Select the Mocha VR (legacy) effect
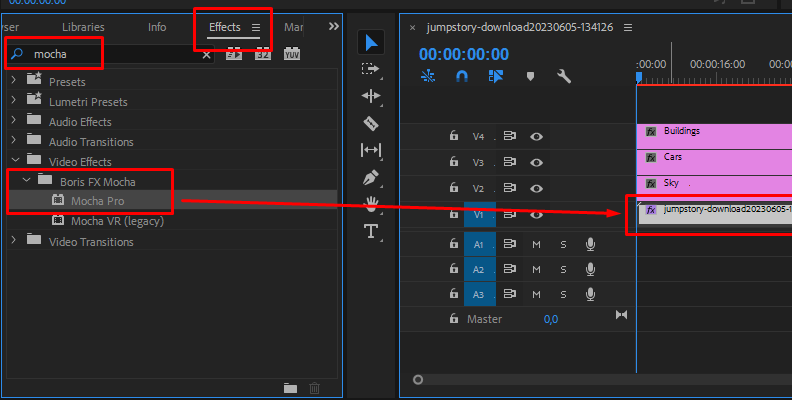Screen dimensions: 792x400 pyautogui.click(x=117, y=221)
